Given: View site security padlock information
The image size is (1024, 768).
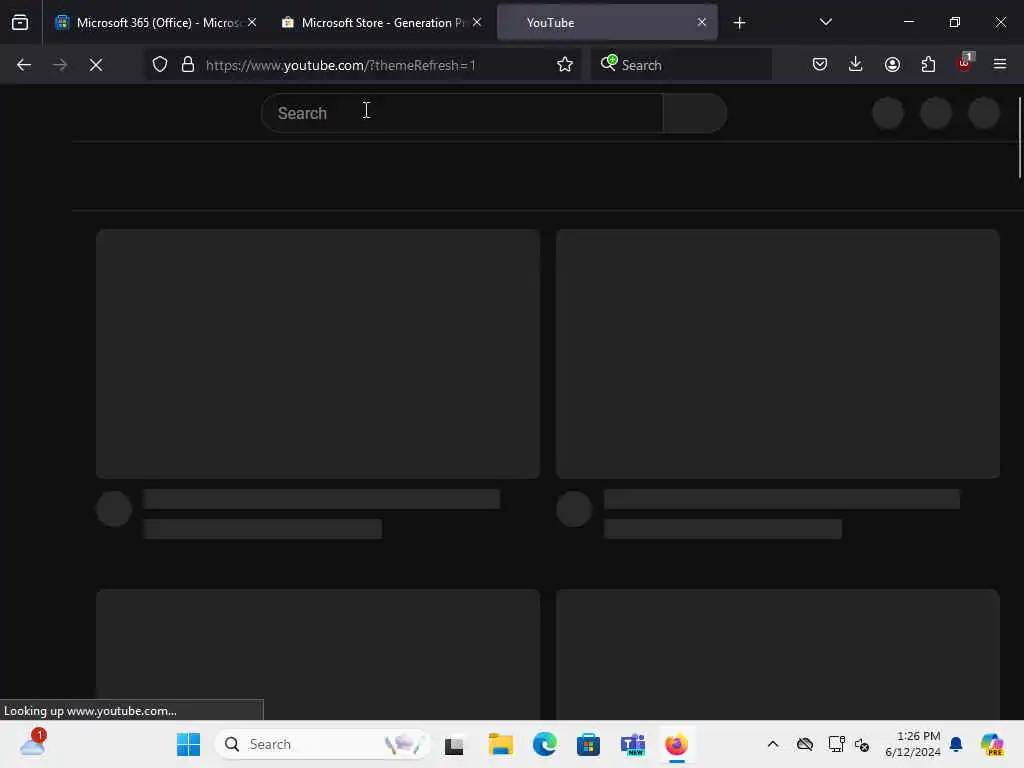Looking at the screenshot, I should tap(188, 65).
